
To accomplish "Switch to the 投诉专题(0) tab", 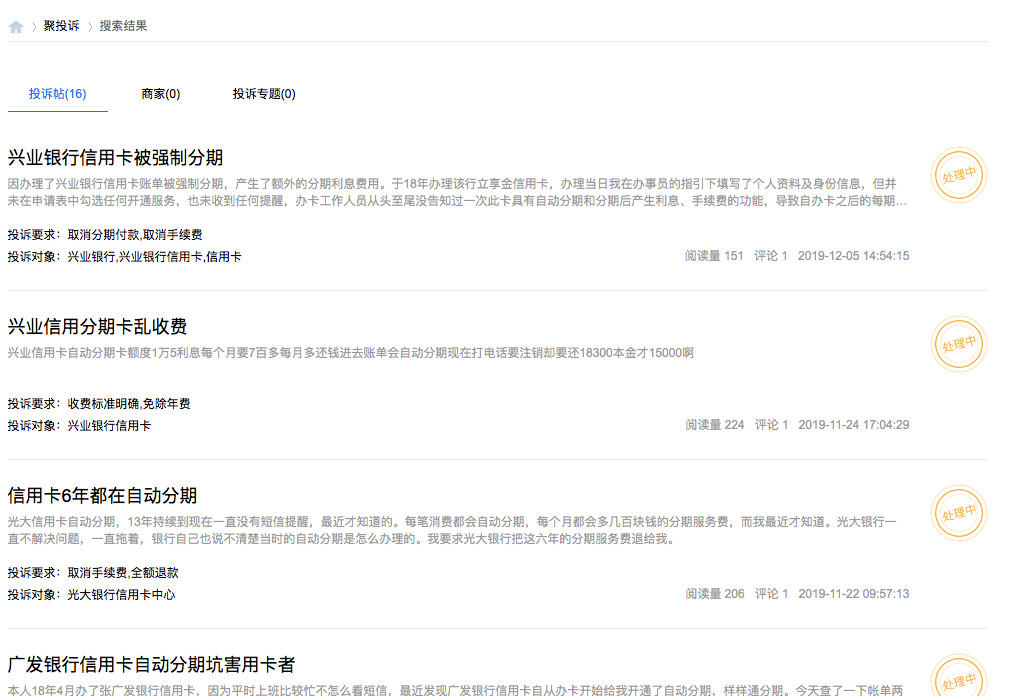I will tap(264, 94).
